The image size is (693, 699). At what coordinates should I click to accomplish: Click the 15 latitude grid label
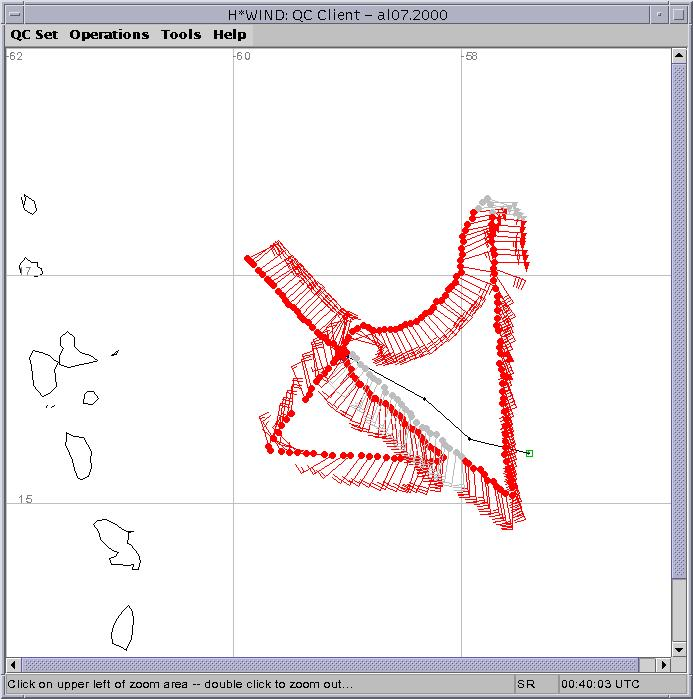(x=24, y=499)
